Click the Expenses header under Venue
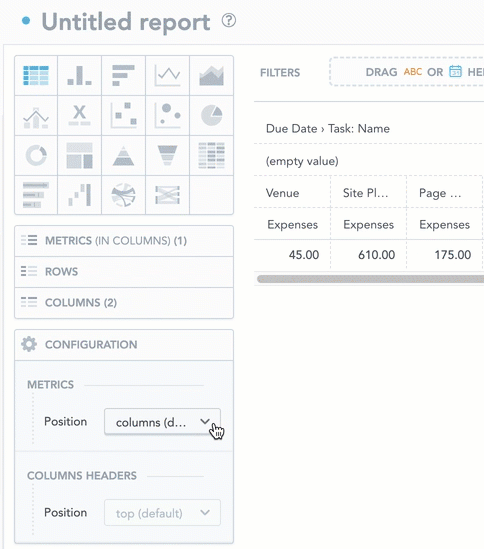484x549 pixels. point(292,224)
